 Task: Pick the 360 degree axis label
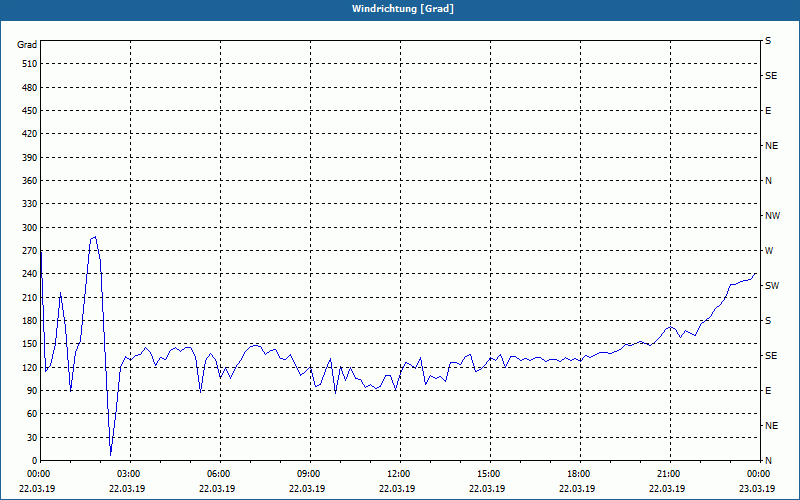[x=30, y=181]
